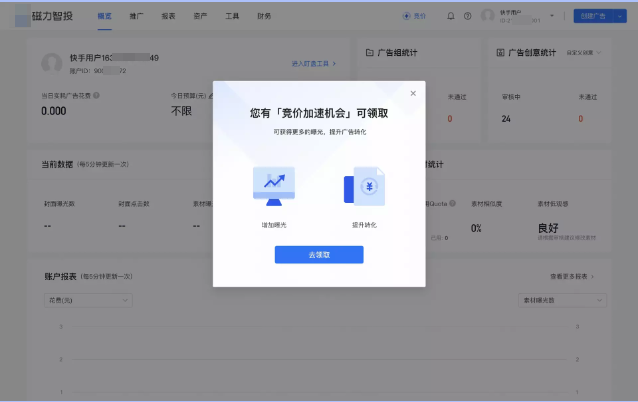Open the 素材曝光数 dropdown above the chart
638x402 pixels.
point(562,300)
